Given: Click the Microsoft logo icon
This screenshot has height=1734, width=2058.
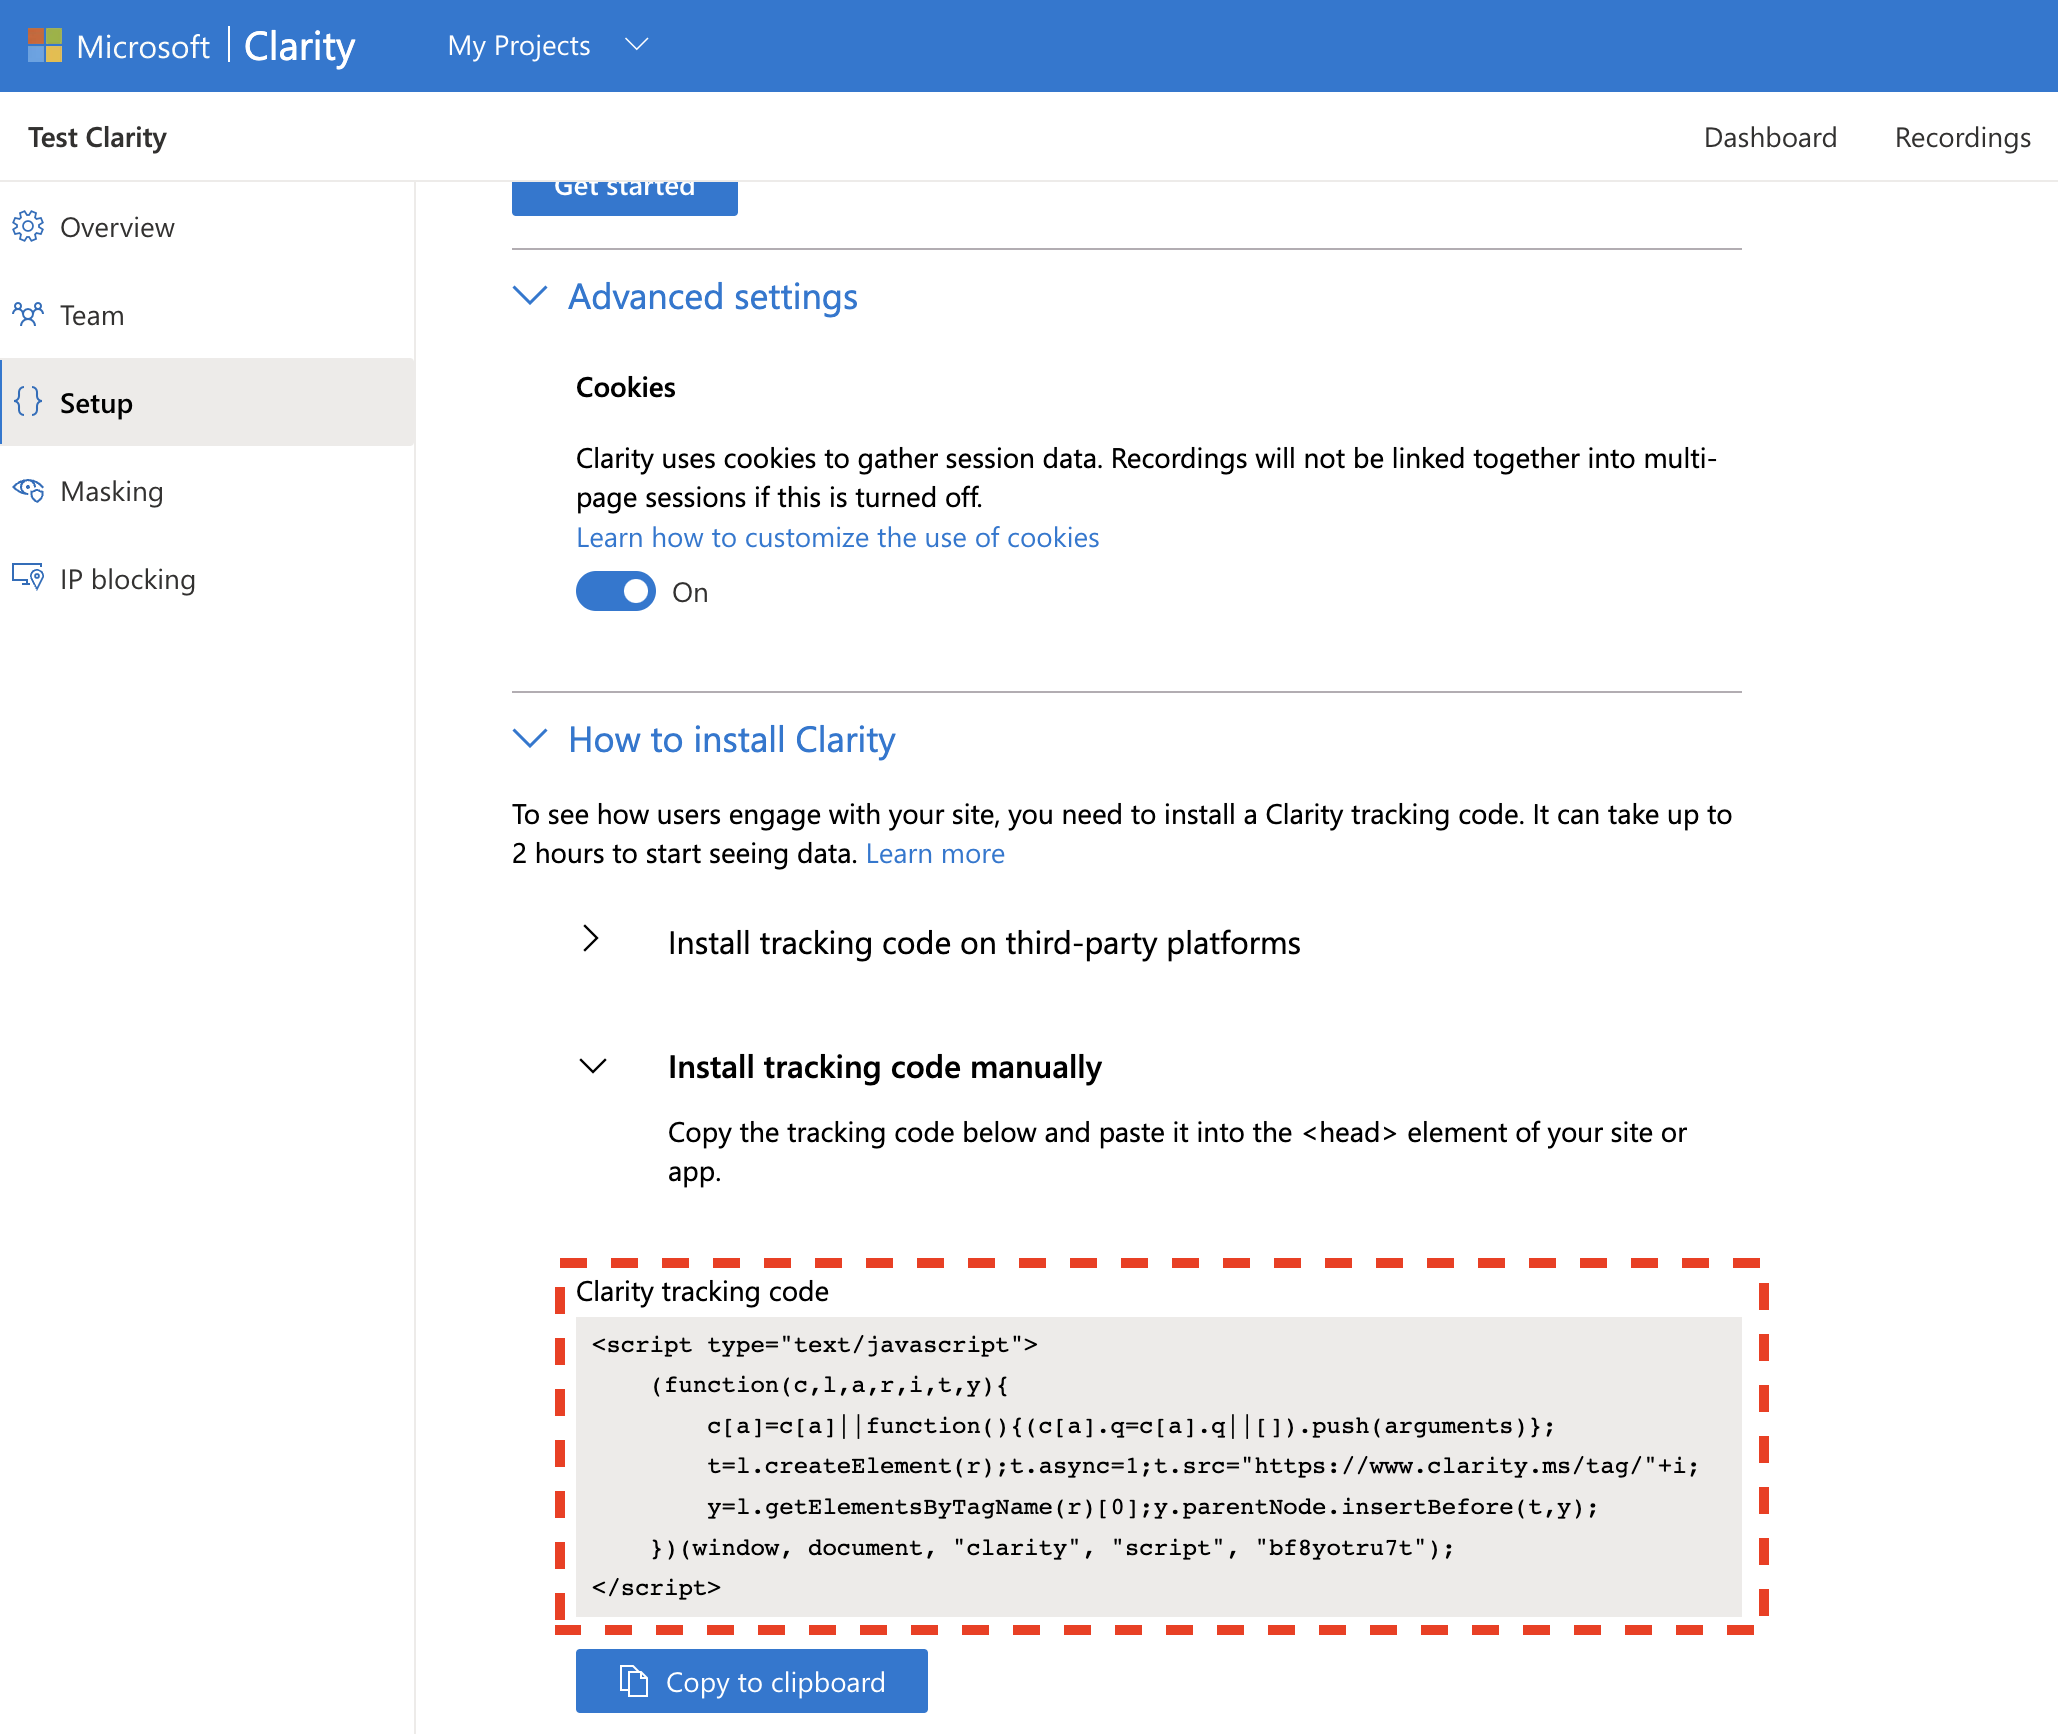Looking at the screenshot, I should click(45, 46).
